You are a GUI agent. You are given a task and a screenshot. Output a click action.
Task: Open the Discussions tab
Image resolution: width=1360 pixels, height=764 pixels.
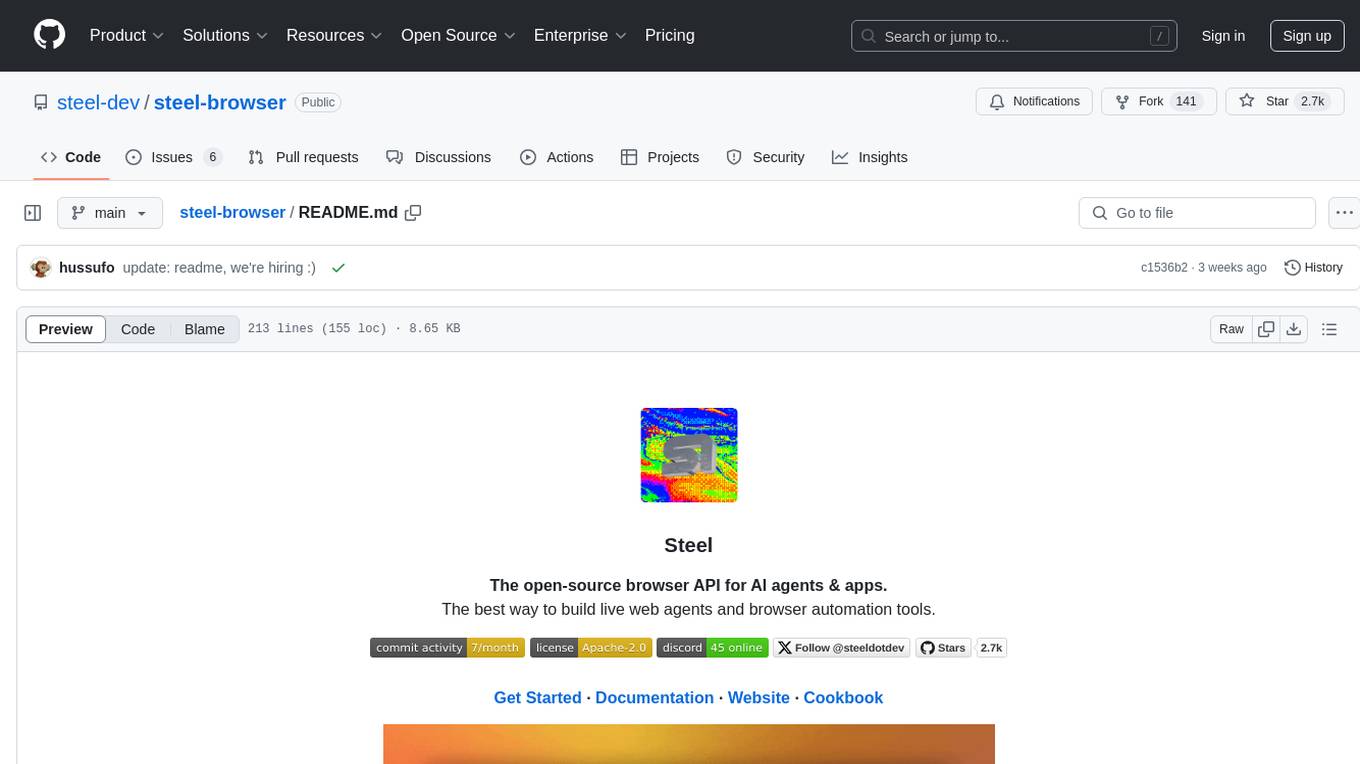pos(438,157)
